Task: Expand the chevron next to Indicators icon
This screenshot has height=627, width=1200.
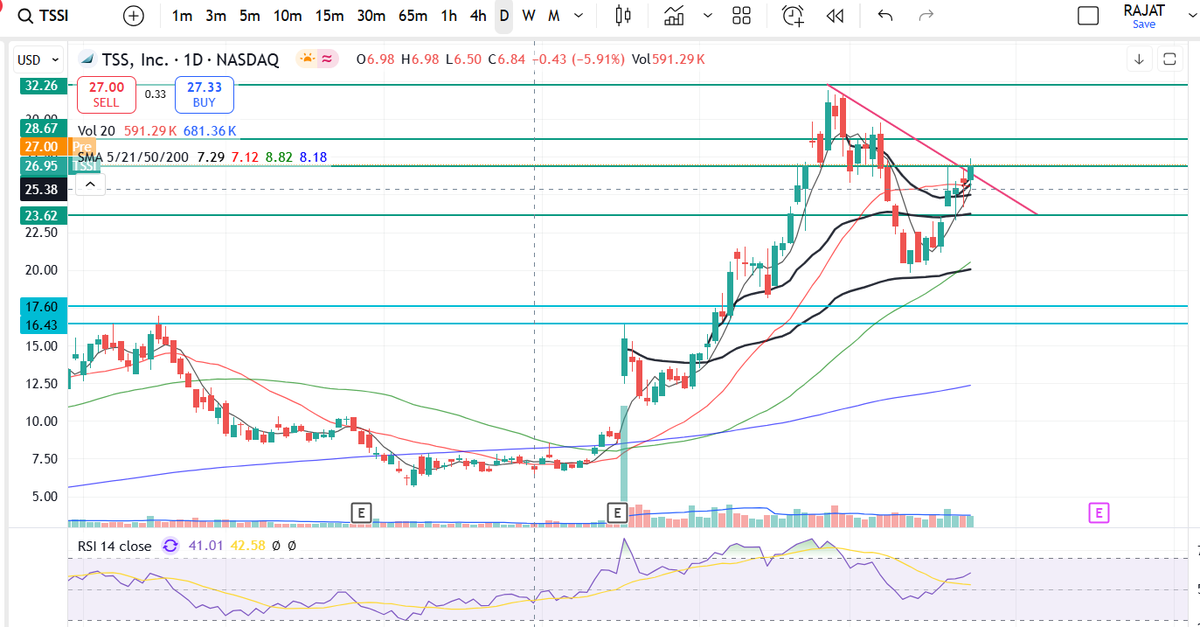Action: [x=708, y=16]
